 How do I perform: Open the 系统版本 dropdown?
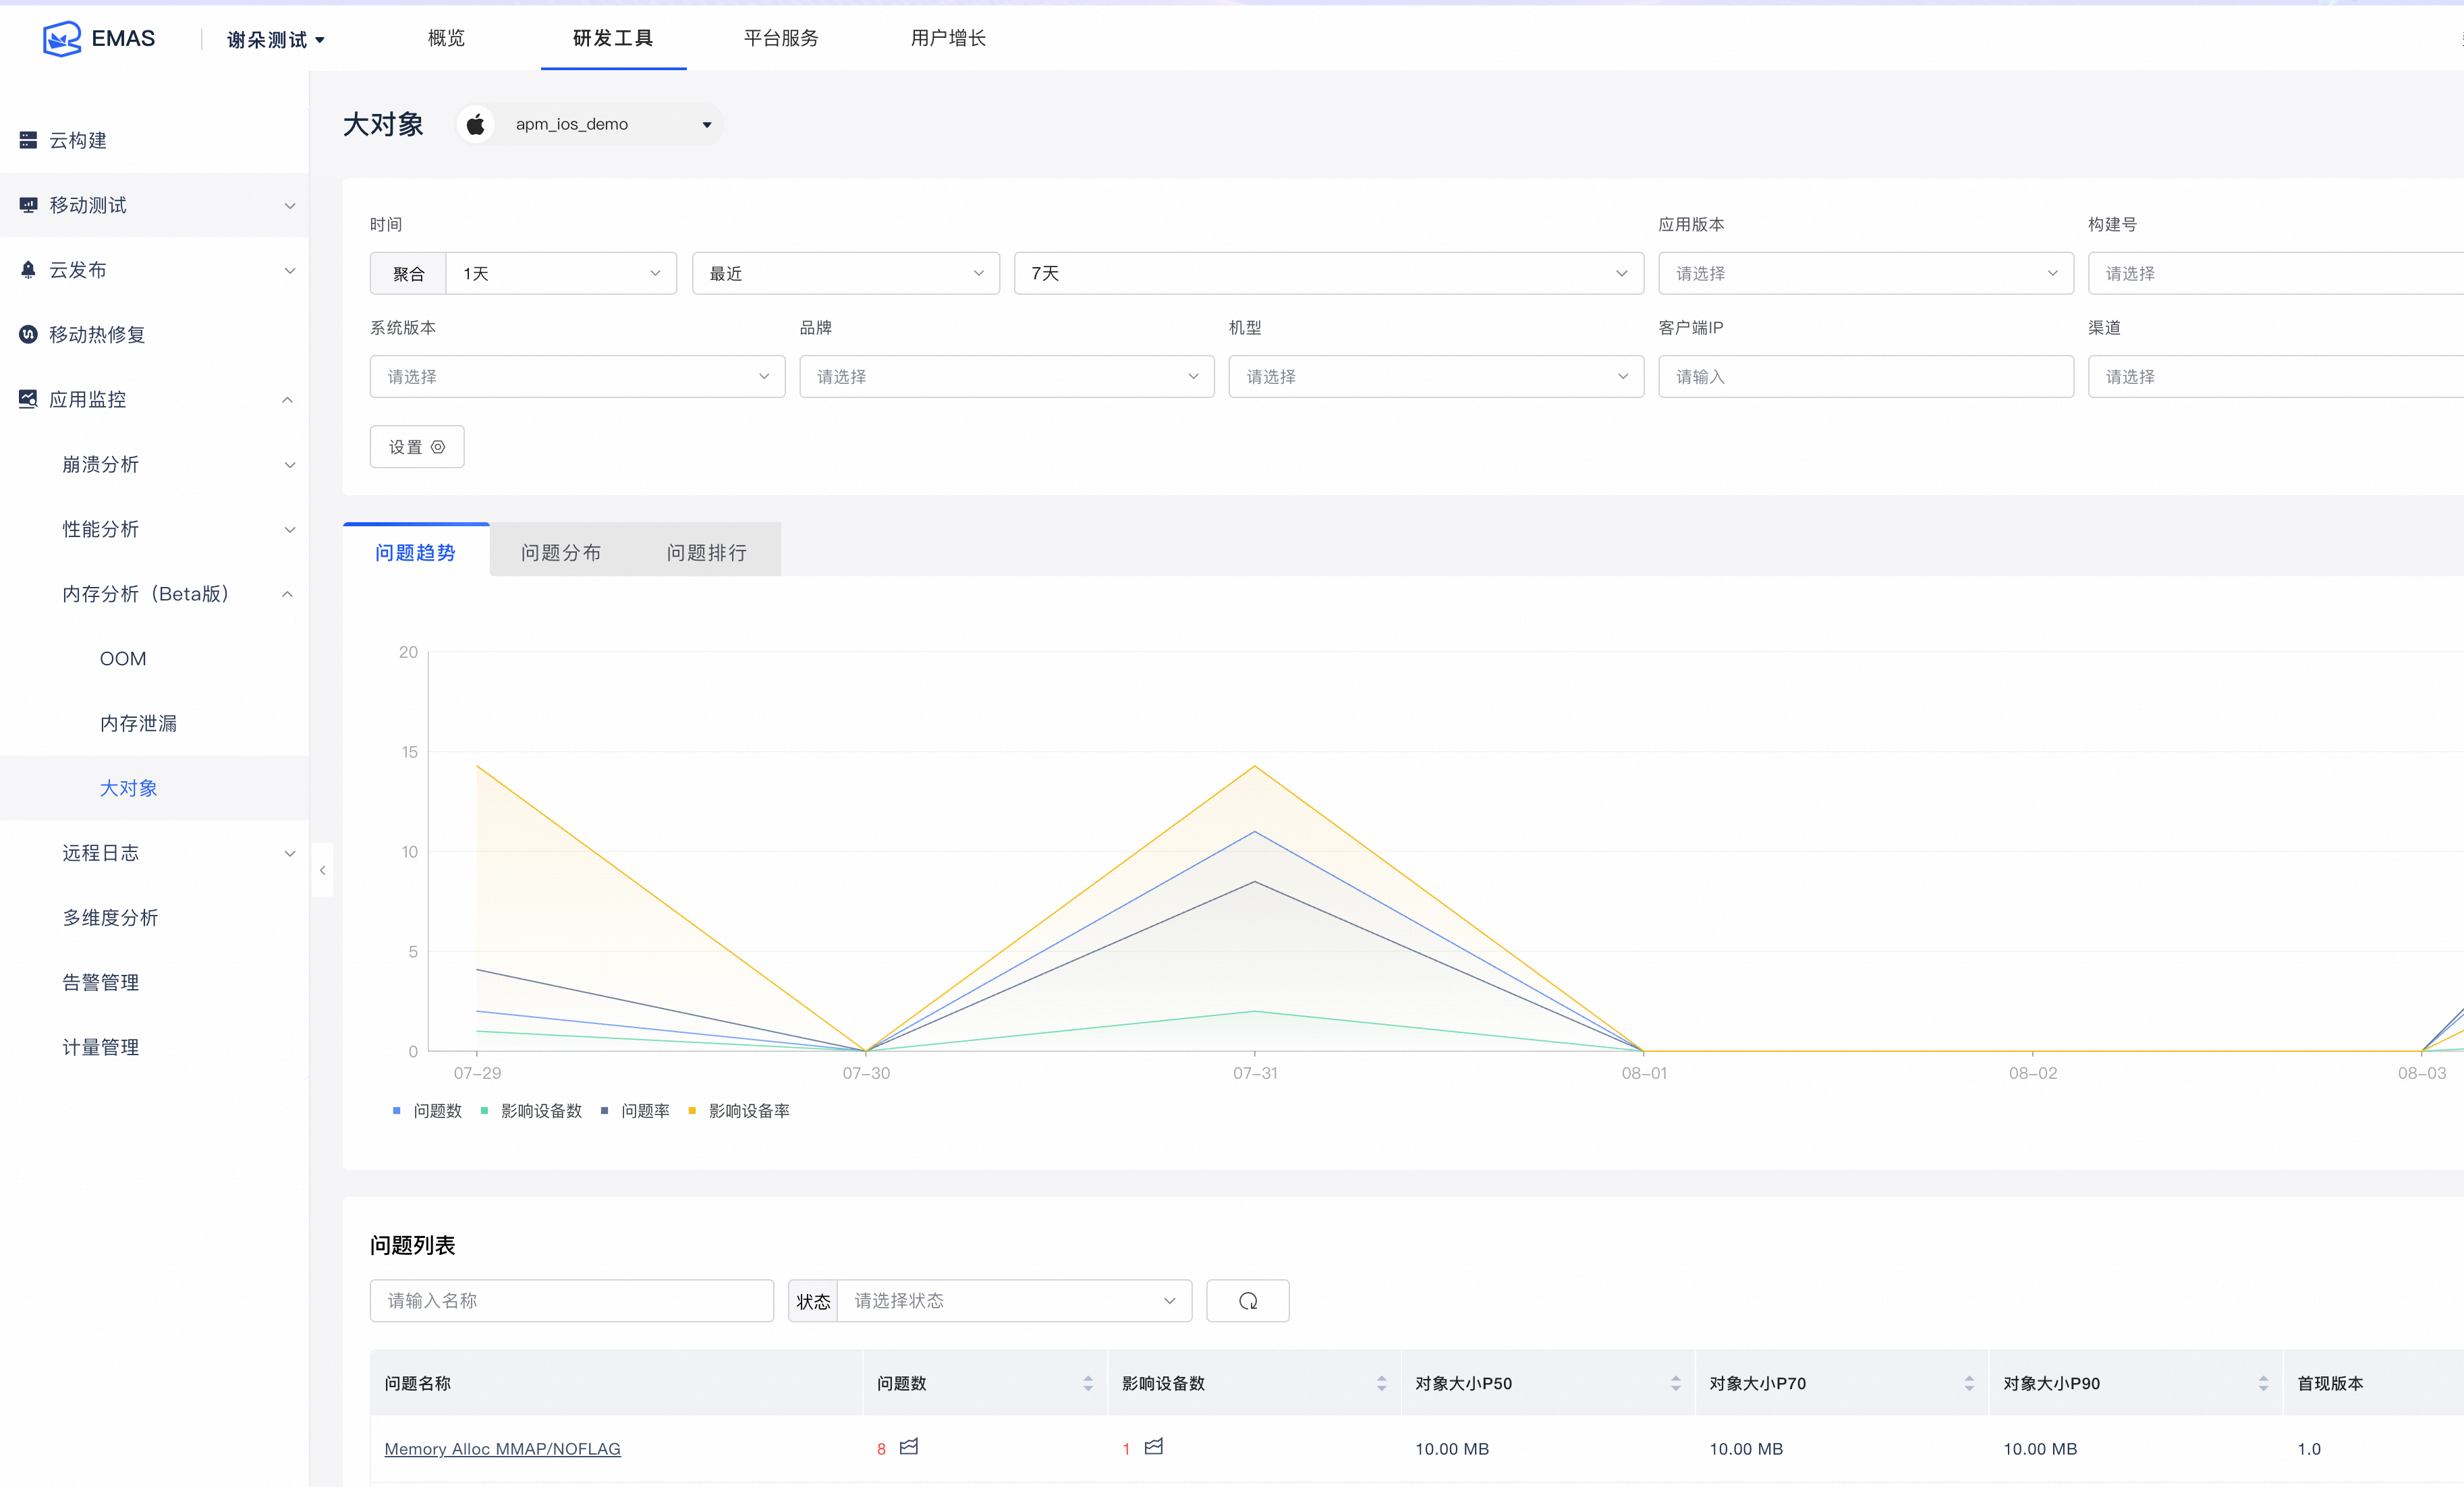coord(577,376)
